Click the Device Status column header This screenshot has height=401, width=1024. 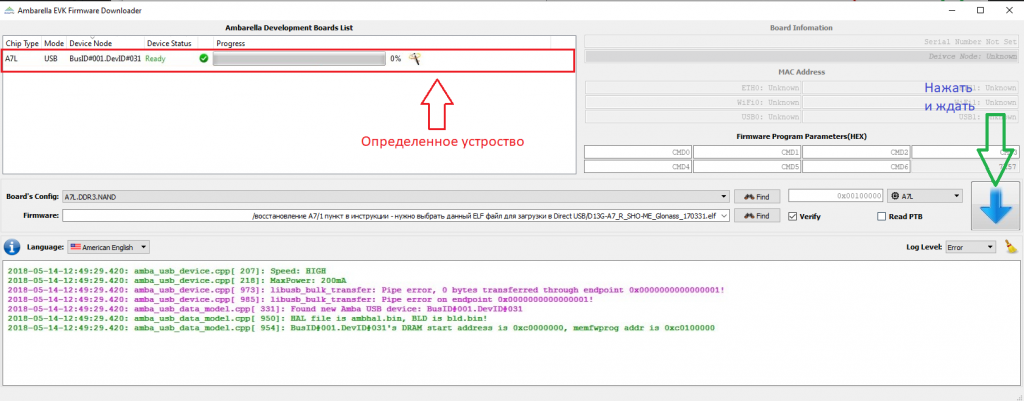(x=169, y=44)
